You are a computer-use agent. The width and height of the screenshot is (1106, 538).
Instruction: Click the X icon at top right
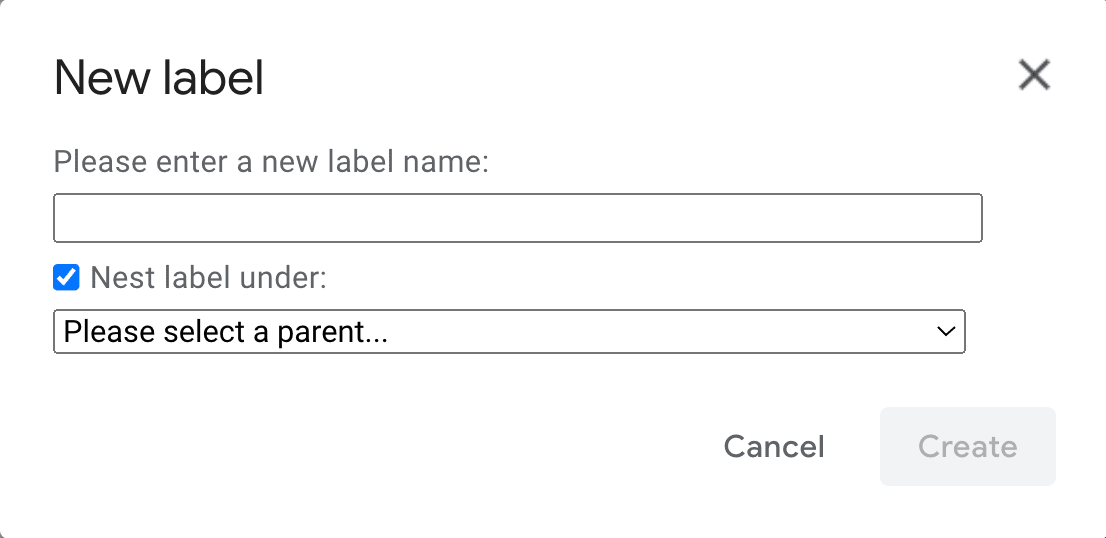click(1033, 75)
